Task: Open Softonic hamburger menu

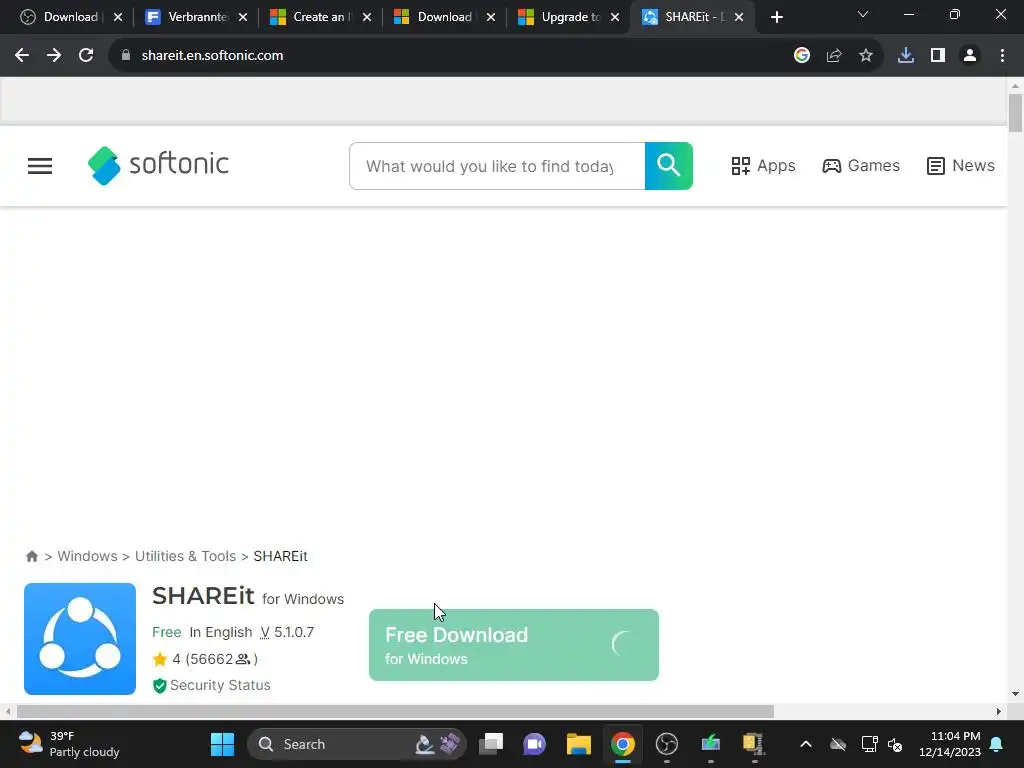Action: pos(40,166)
